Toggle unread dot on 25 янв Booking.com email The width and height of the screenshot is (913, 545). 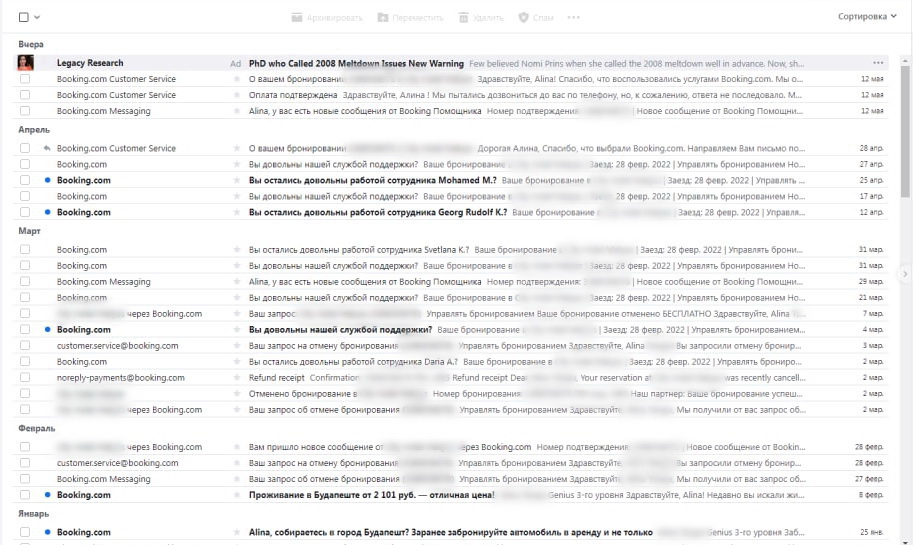pyautogui.click(x=47, y=532)
